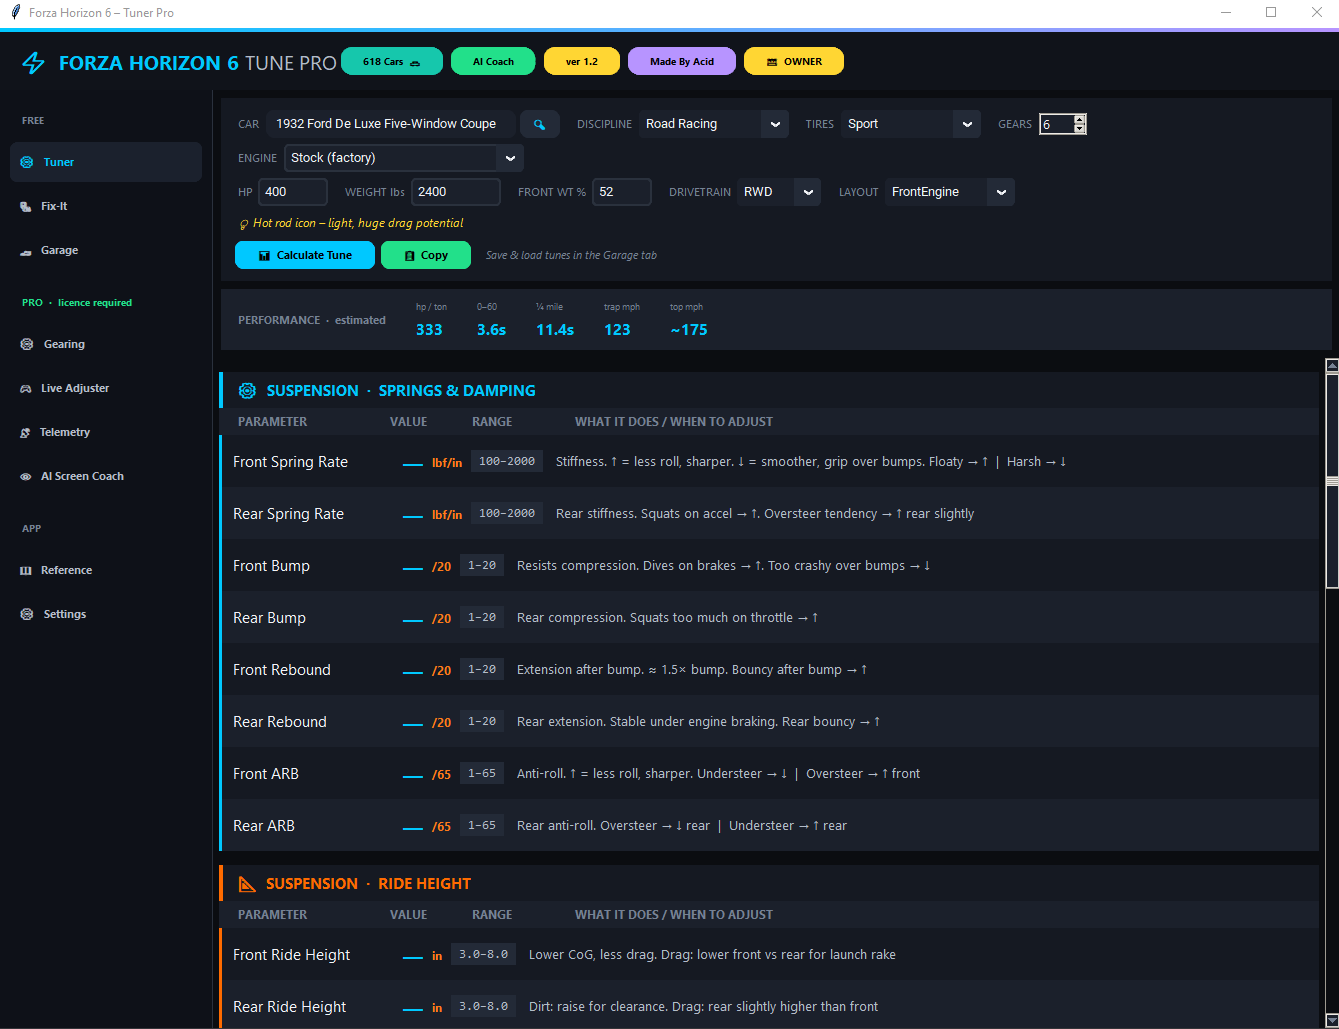The image size is (1339, 1029).
Task: Click the Rear Rebound row label
Action: [280, 722]
